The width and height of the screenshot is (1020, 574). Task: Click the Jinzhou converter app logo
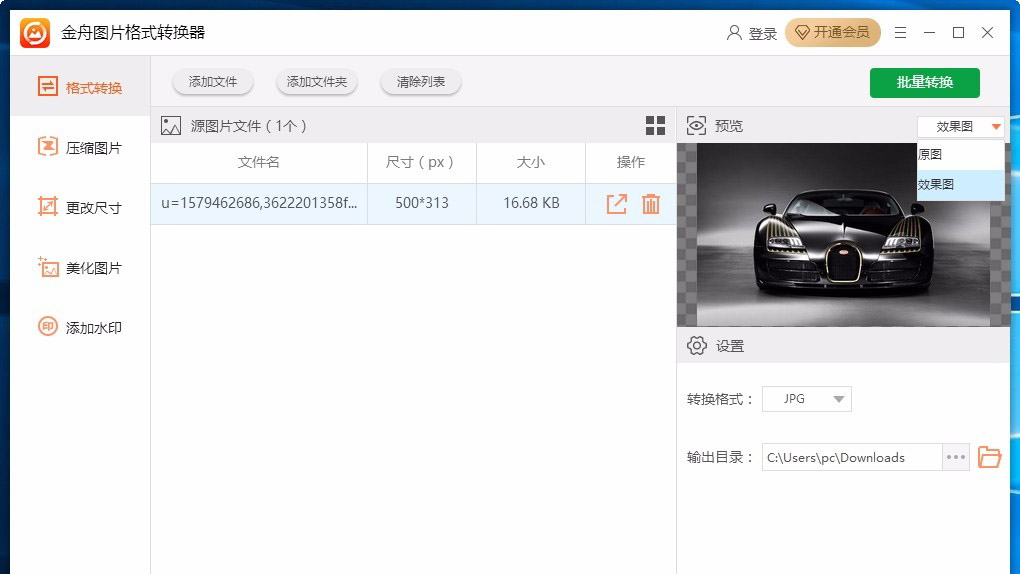tap(34, 33)
